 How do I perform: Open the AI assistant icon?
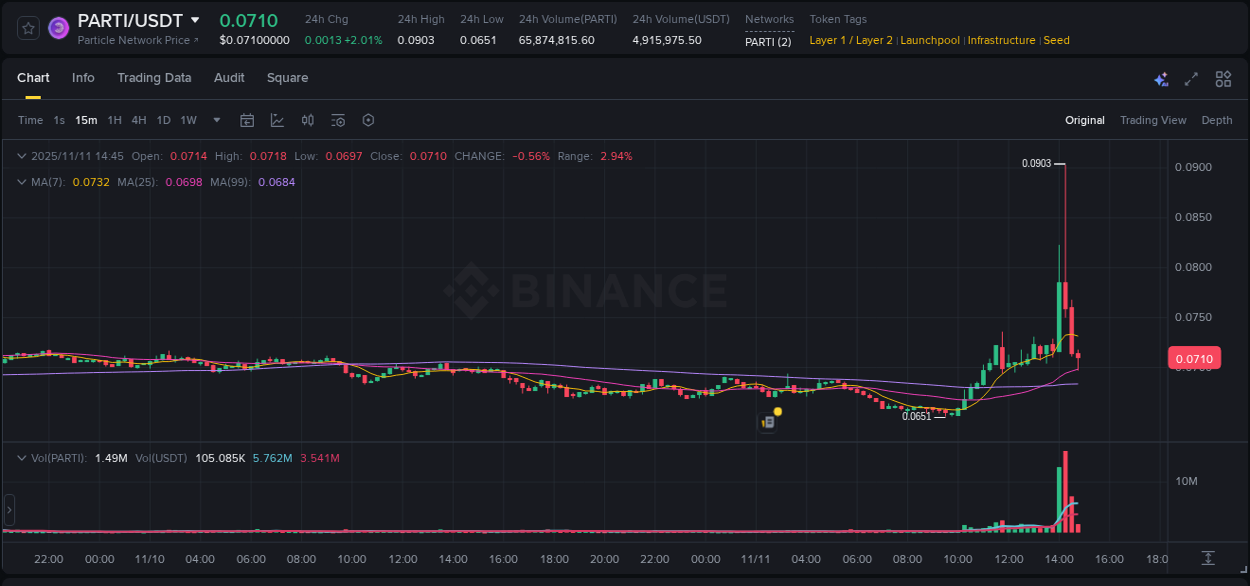(1160, 78)
